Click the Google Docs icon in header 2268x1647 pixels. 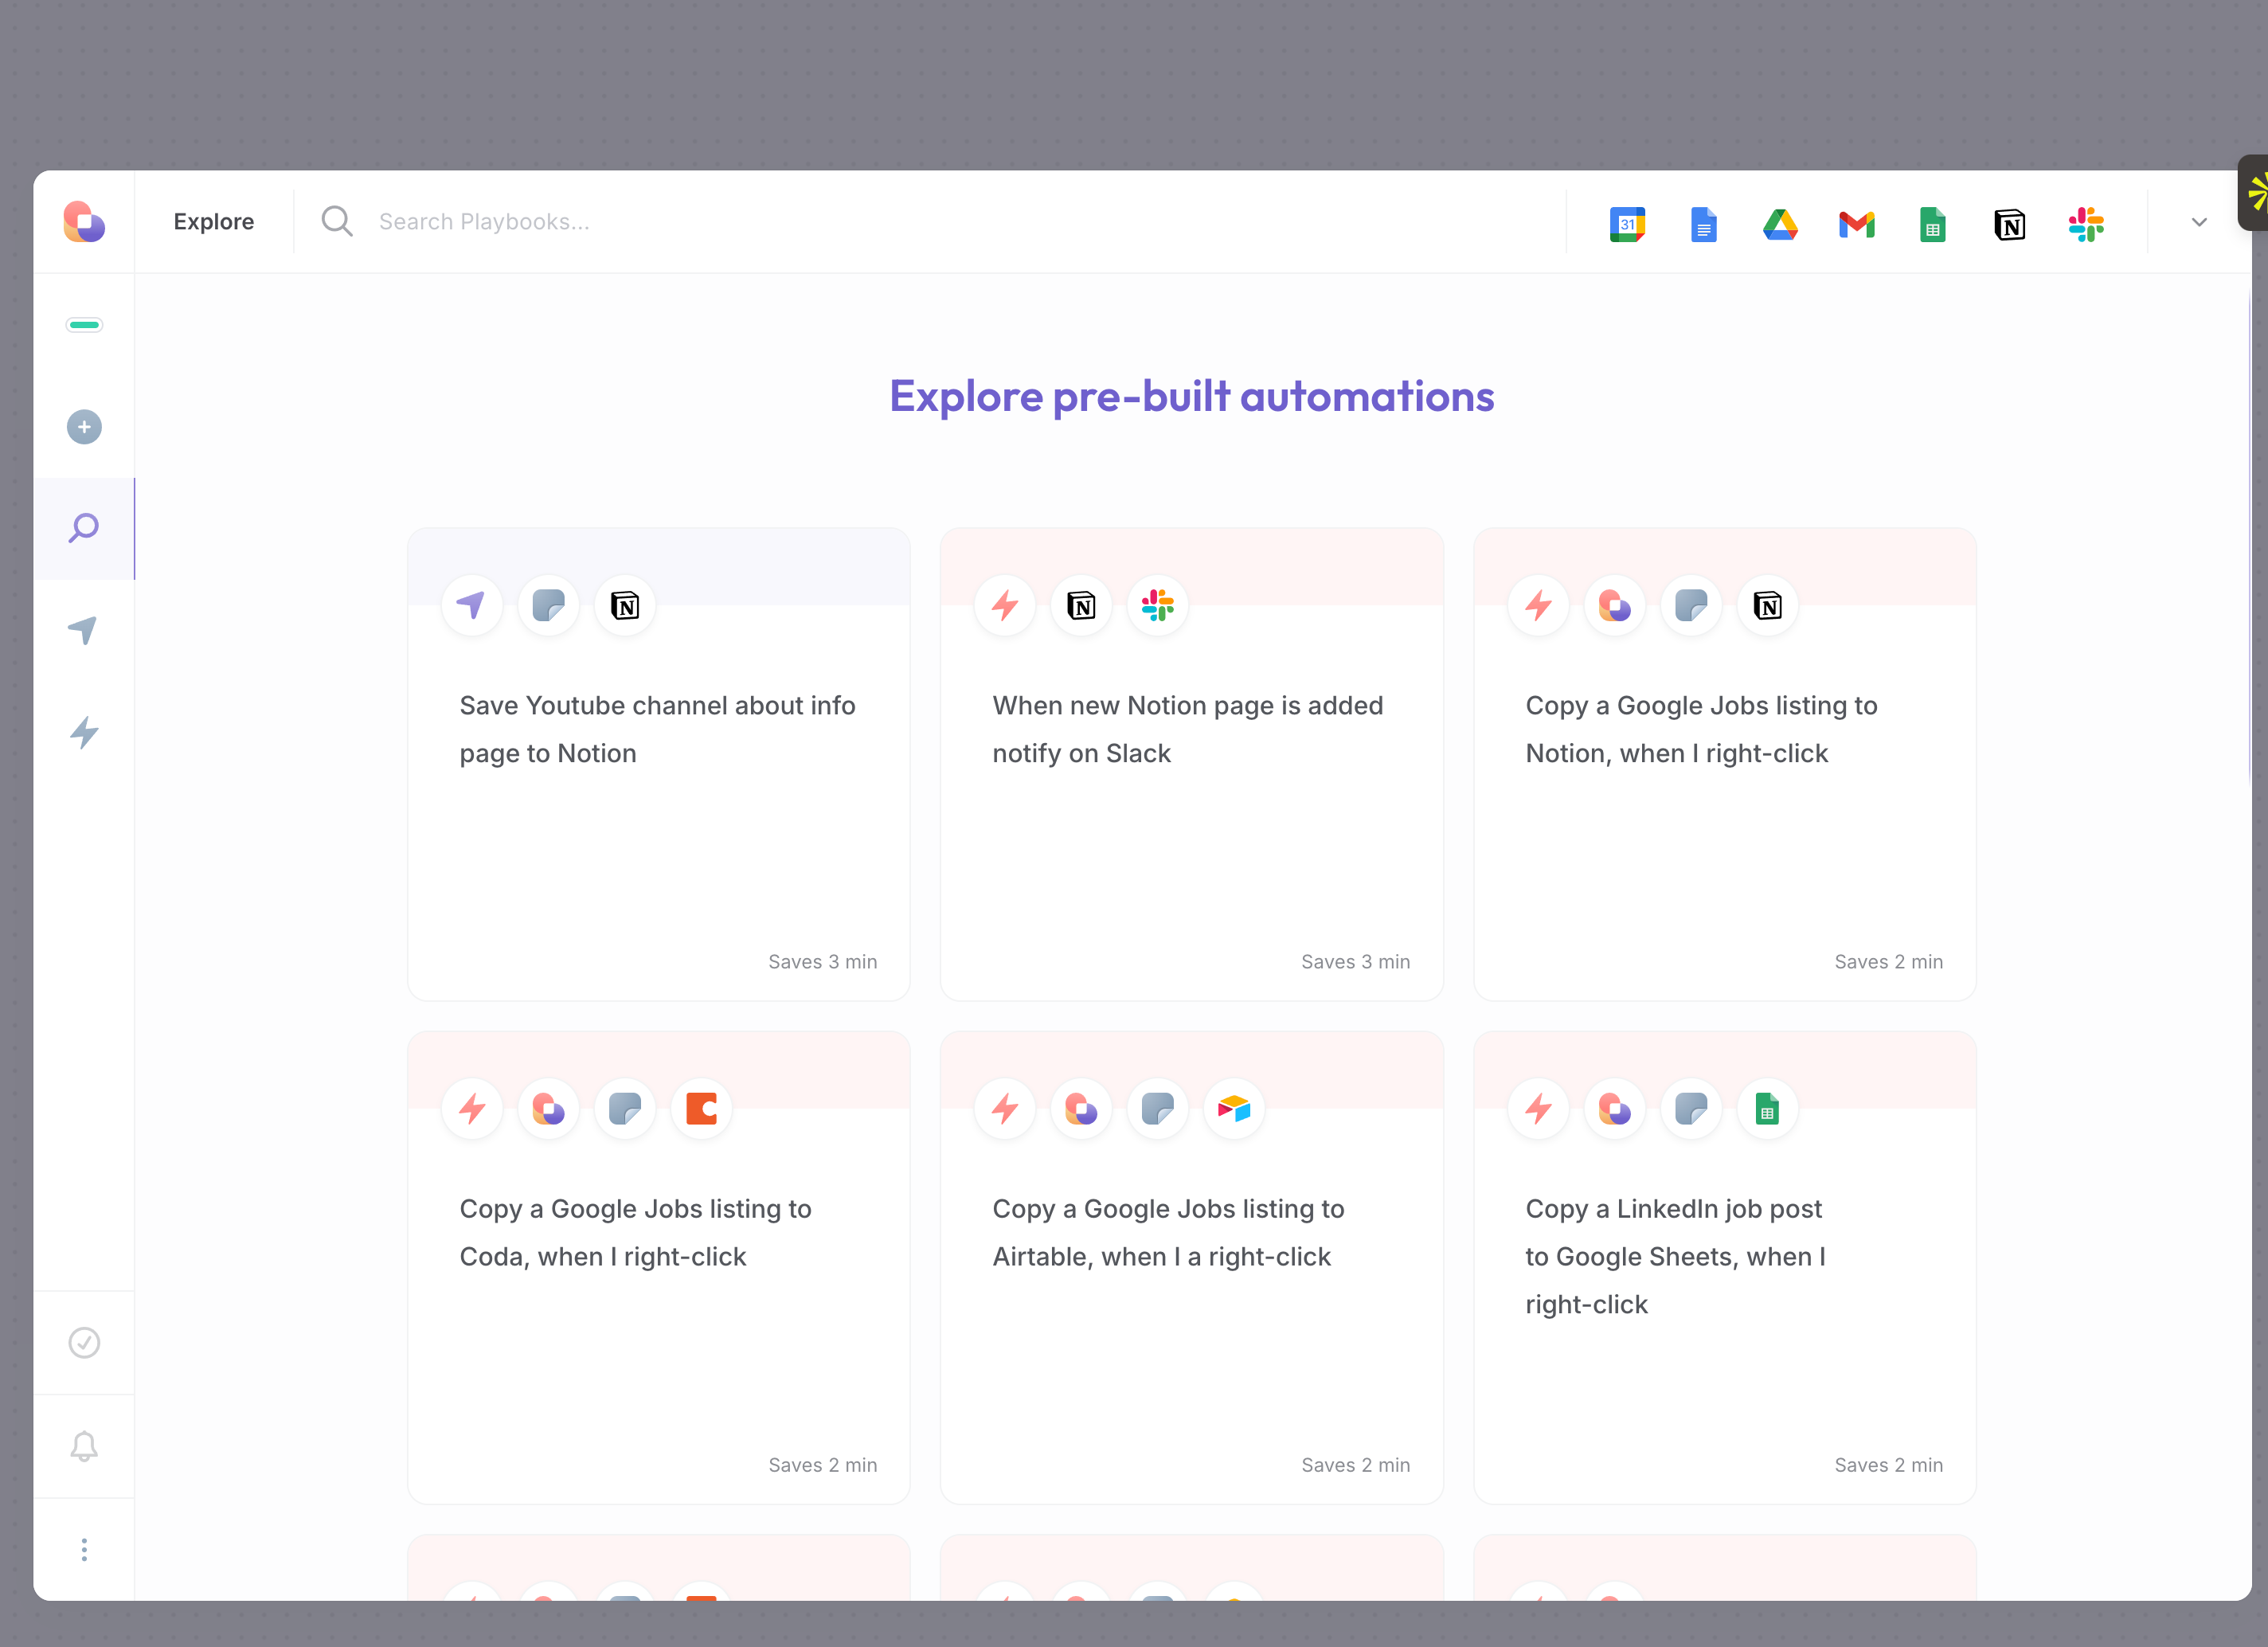coord(1703,224)
